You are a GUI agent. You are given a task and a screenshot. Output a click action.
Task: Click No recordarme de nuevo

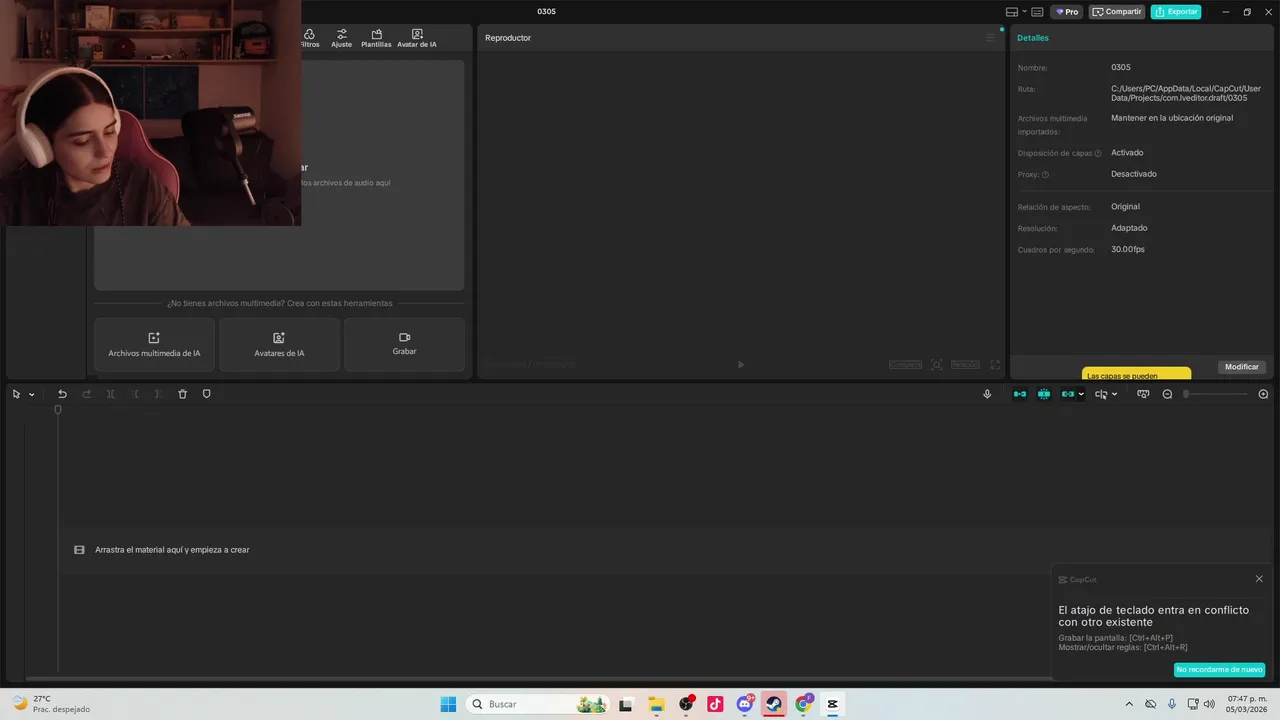[1219, 670]
